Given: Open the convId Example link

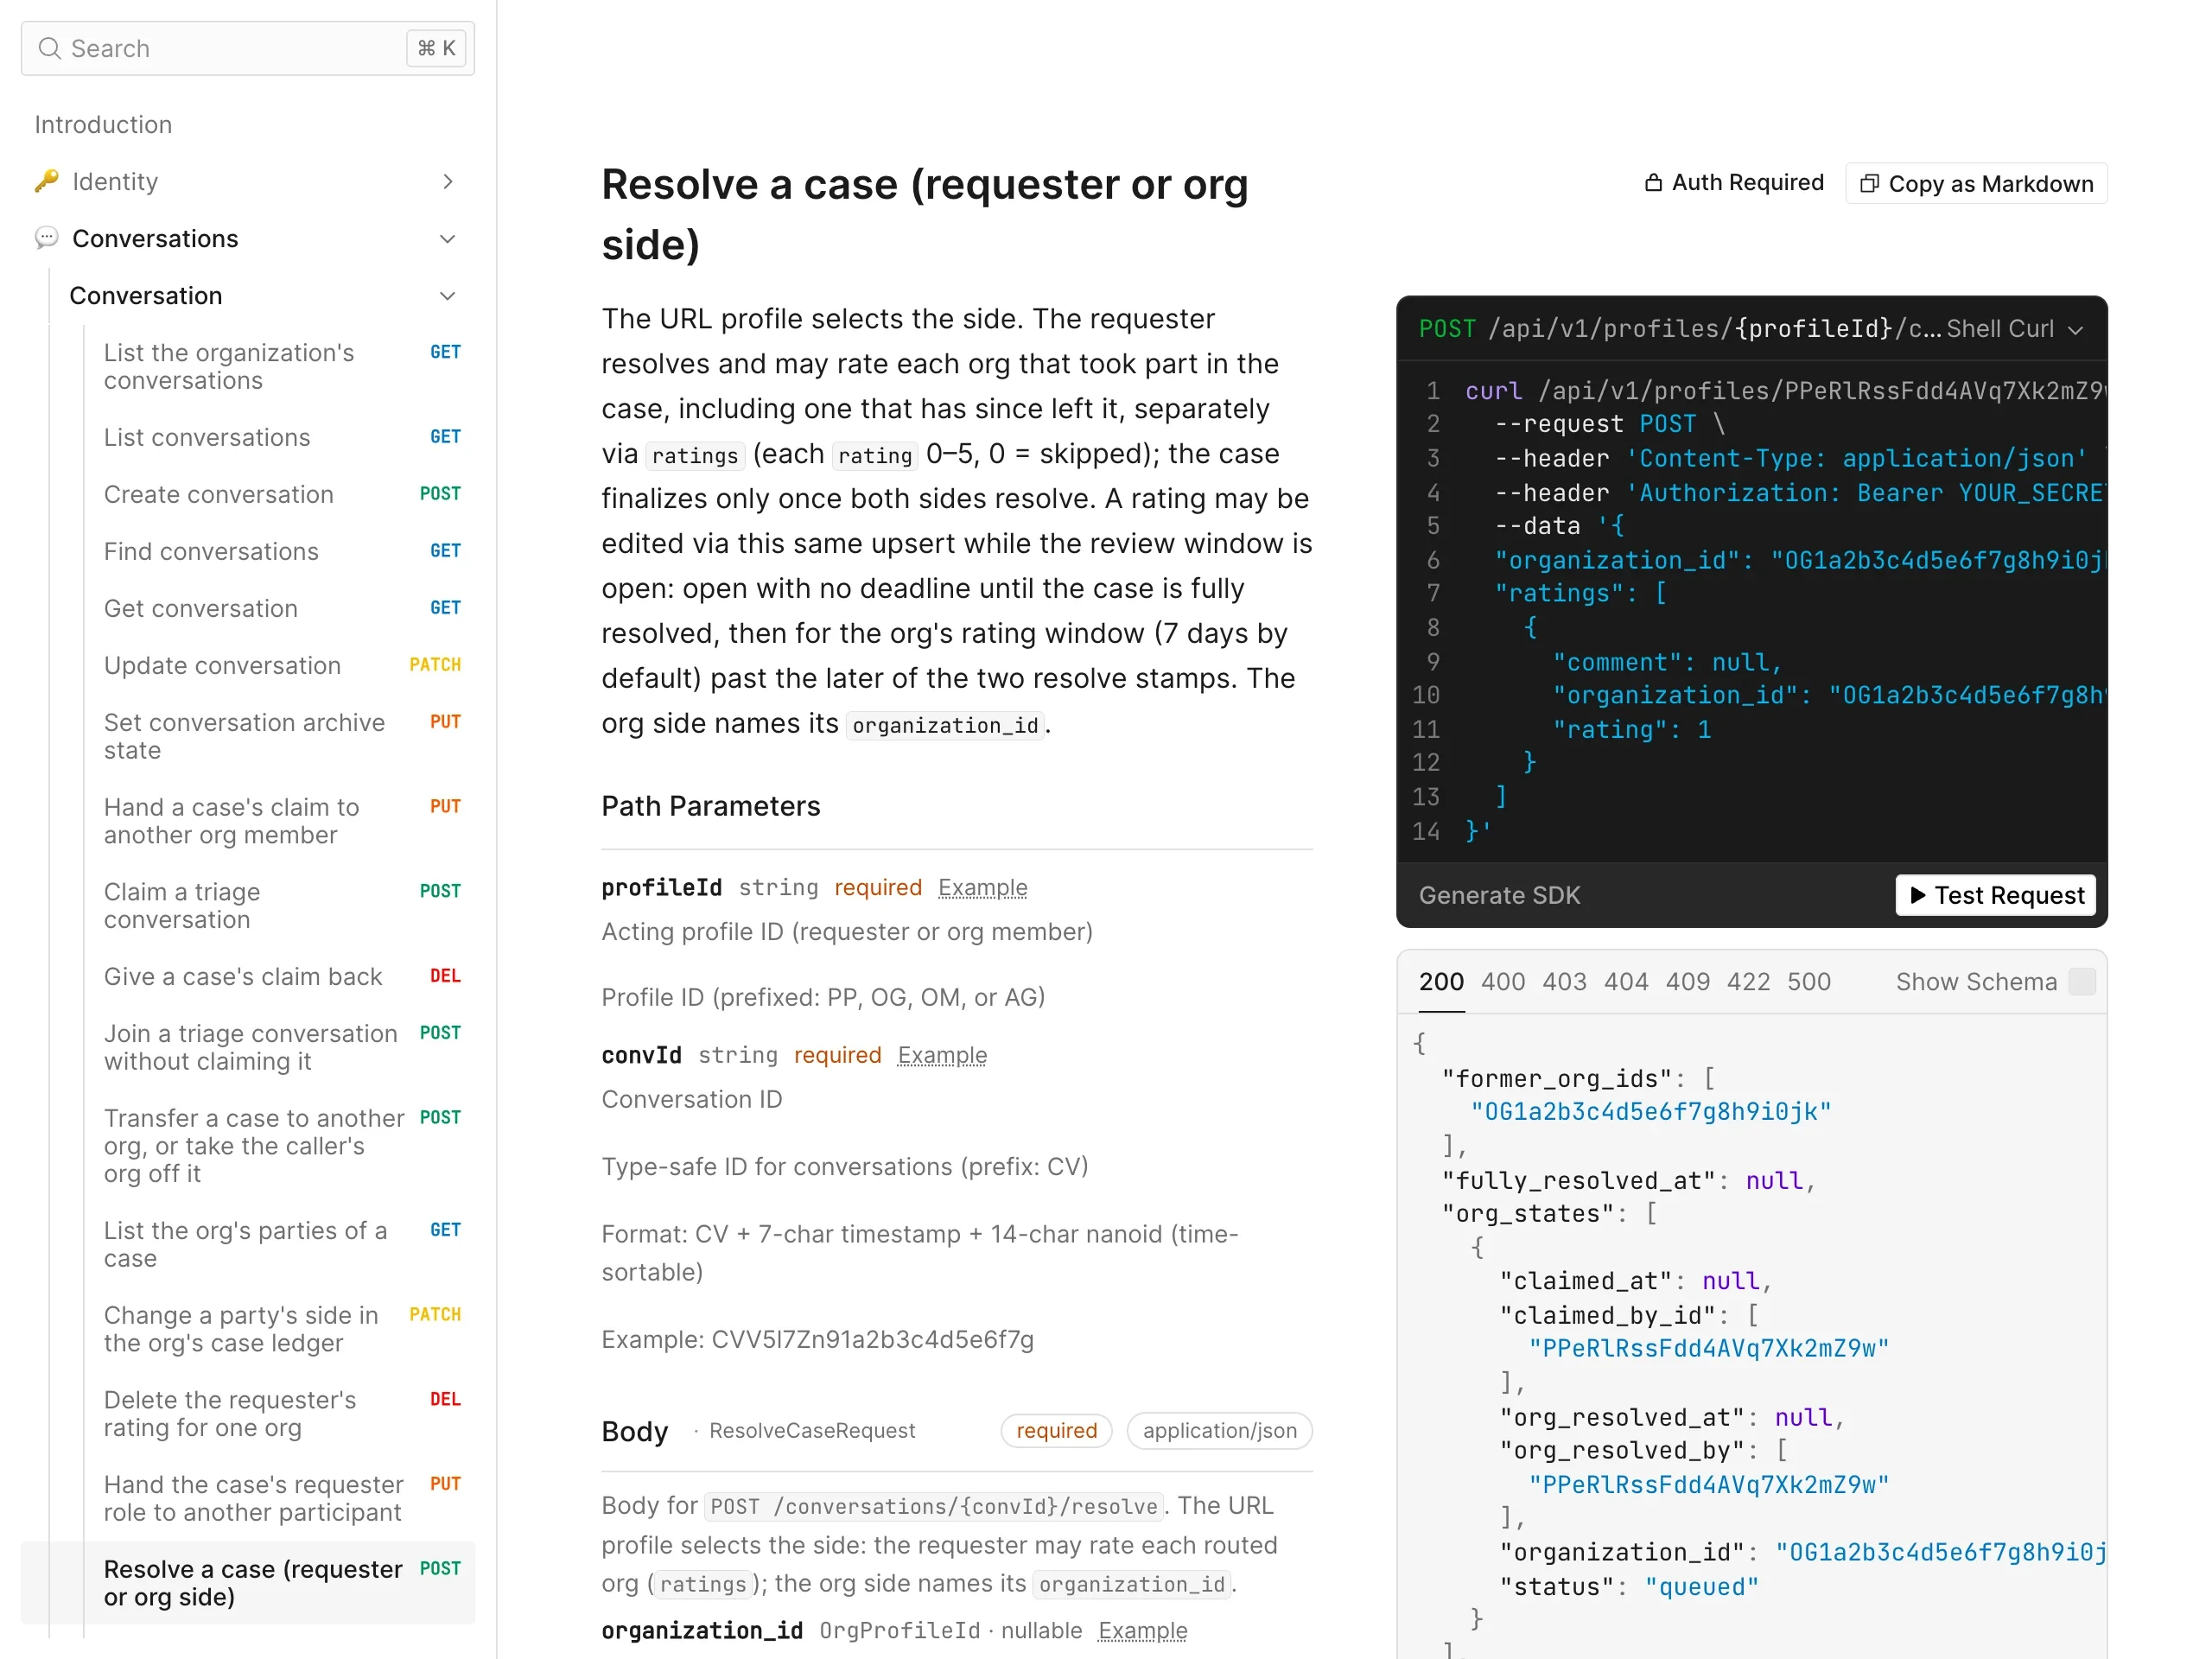Looking at the screenshot, I should point(941,1055).
